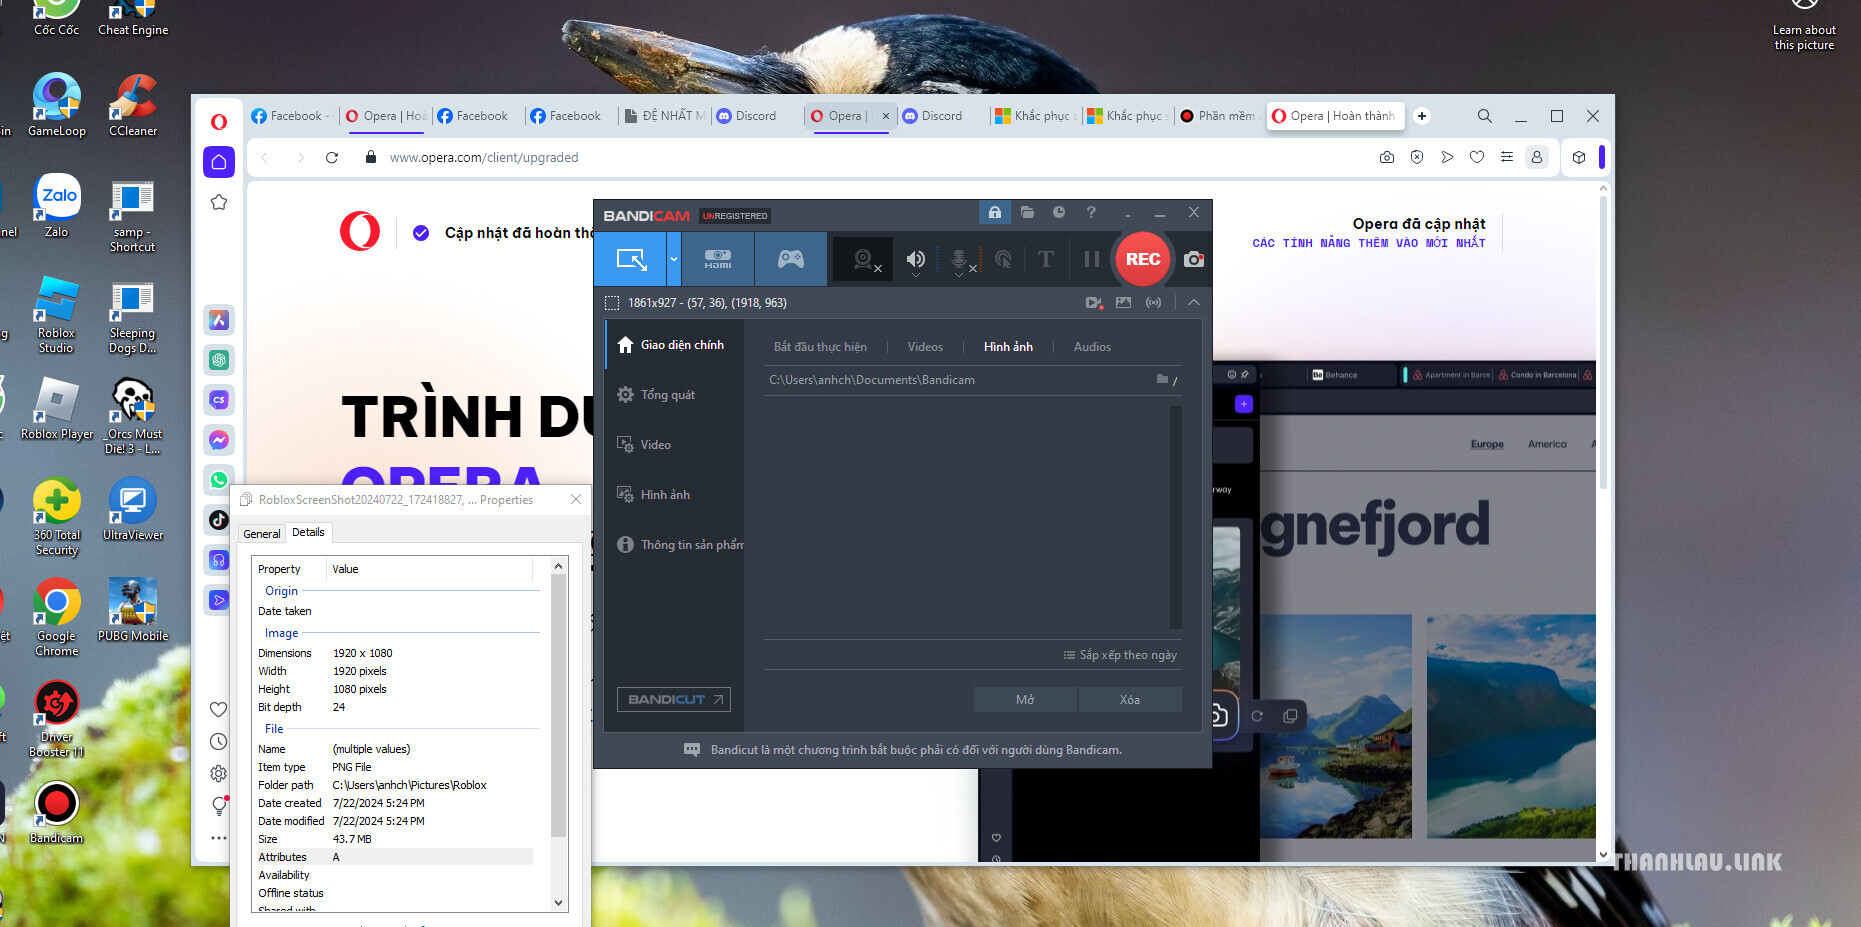Viewport: 1861px width, 927px height.
Task: Toggle text overlay T icon
Action: (1045, 259)
